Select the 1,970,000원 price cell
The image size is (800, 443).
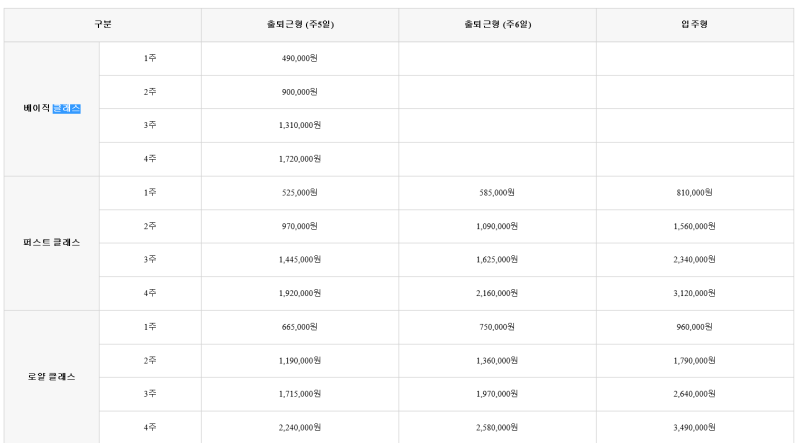pyautogui.click(x=497, y=393)
